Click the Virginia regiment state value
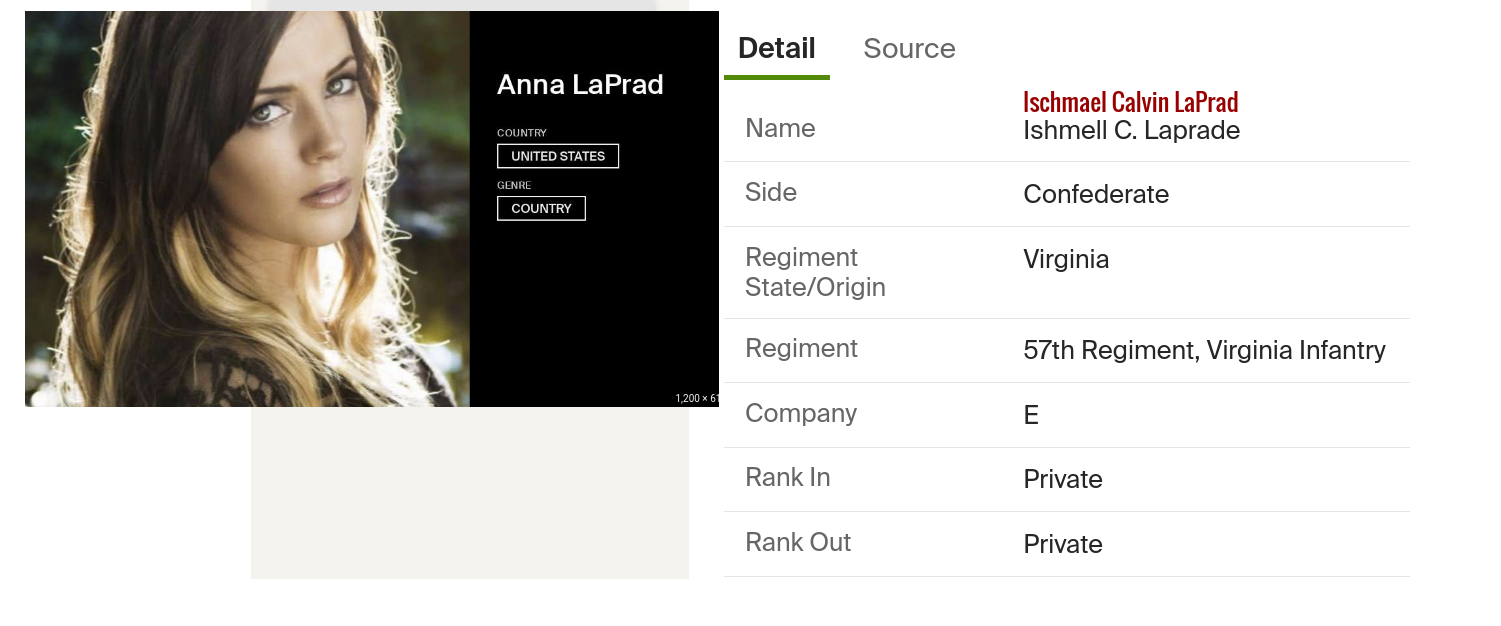Image resolution: width=1501 pixels, height=626 pixels. coord(1066,260)
